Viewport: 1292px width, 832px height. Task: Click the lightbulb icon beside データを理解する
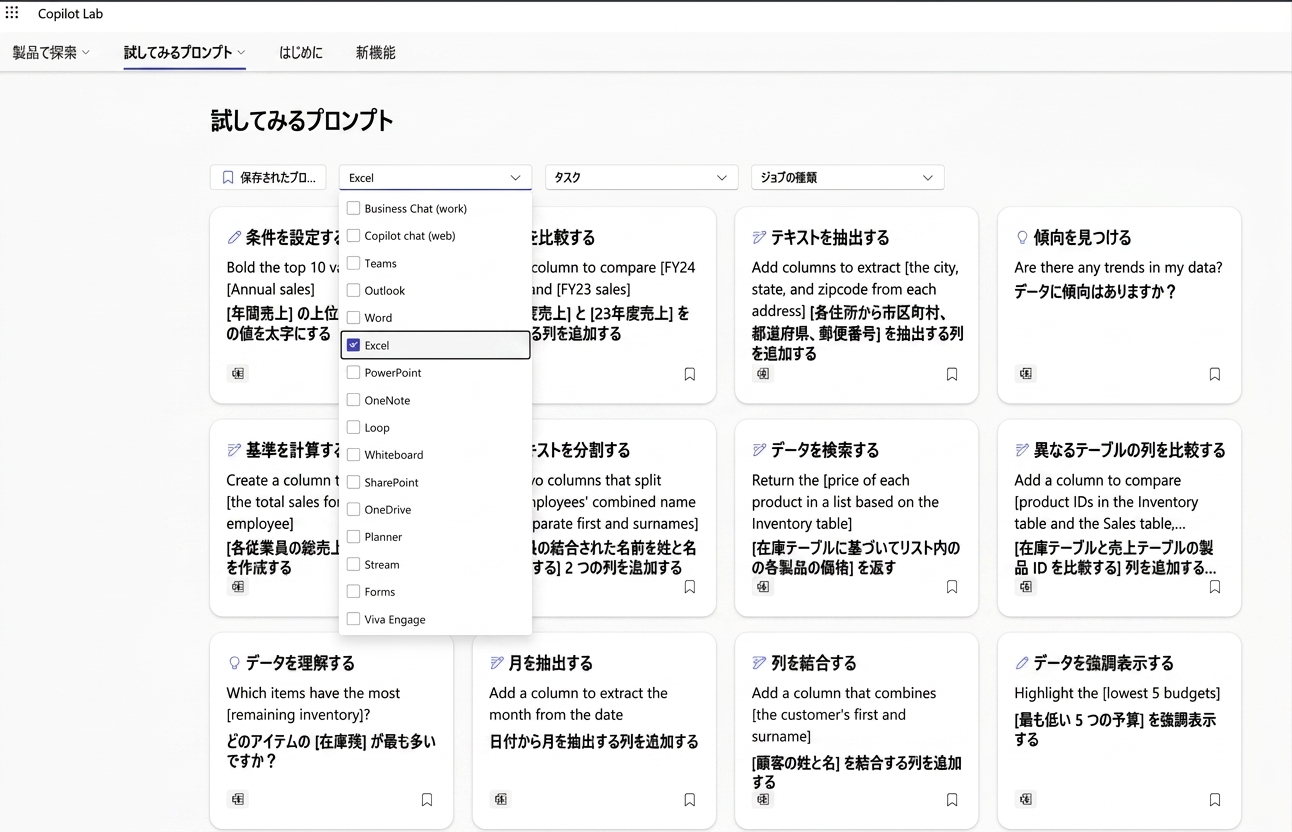(x=234, y=662)
